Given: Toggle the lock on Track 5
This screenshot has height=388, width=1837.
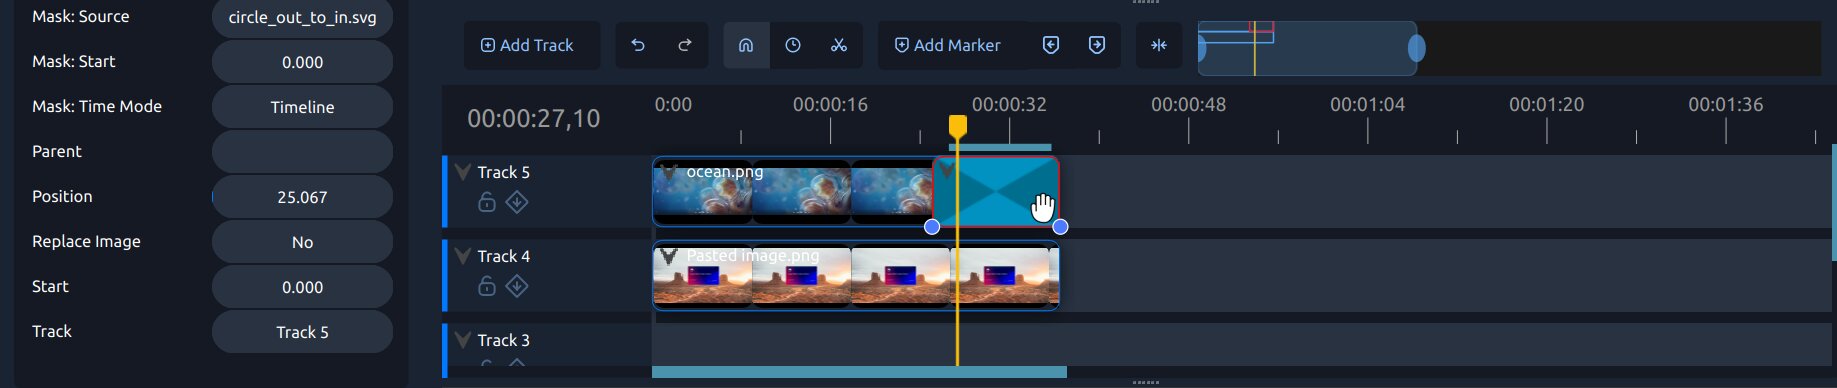Looking at the screenshot, I should click(x=487, y=202).
